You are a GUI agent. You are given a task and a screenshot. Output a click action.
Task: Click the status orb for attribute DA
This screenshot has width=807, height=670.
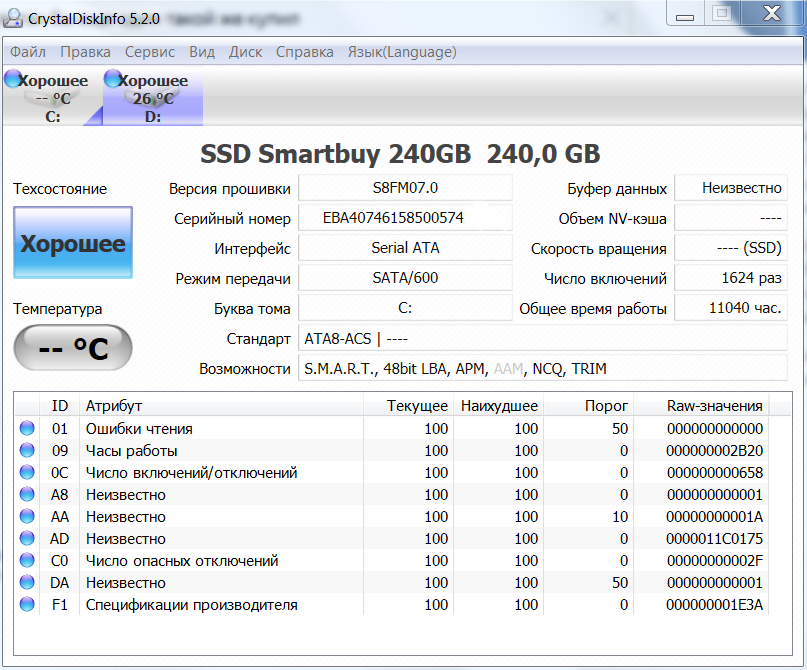click(x=27, y=583)
